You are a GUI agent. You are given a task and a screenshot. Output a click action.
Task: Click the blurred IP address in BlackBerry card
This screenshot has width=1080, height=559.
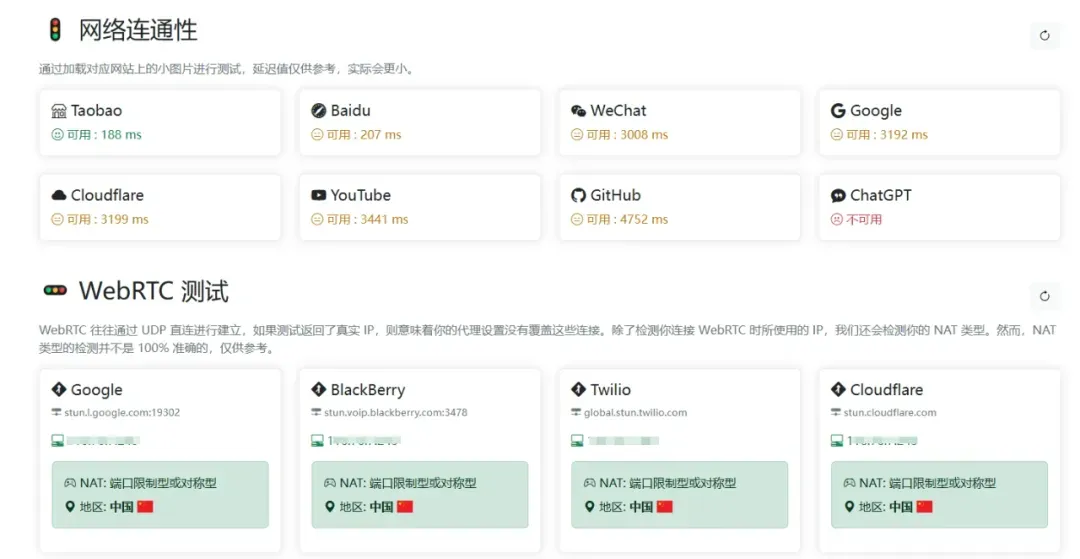point(364,441)
